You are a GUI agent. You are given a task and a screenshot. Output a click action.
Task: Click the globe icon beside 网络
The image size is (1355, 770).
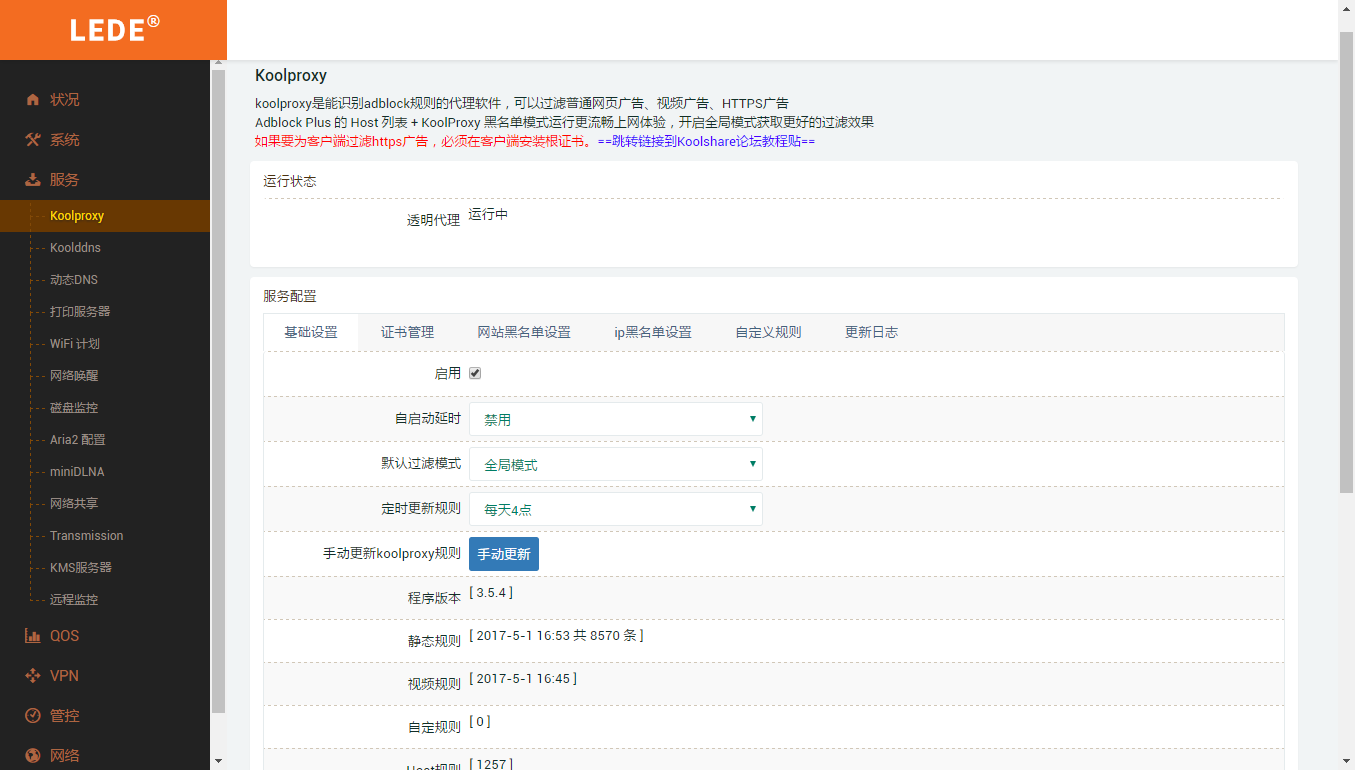(x=33, y=755)
